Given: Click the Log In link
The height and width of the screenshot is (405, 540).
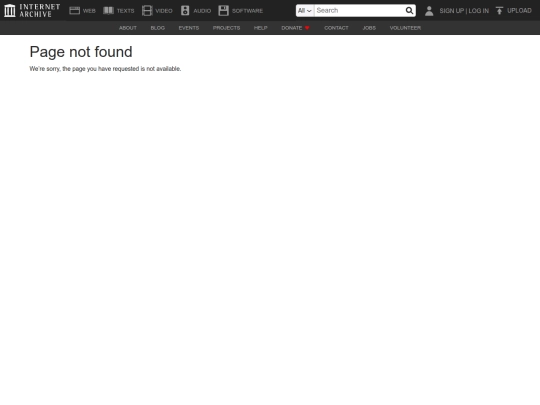Looking at the screenshot, I should pyautogui.click(x=479, y=11).
